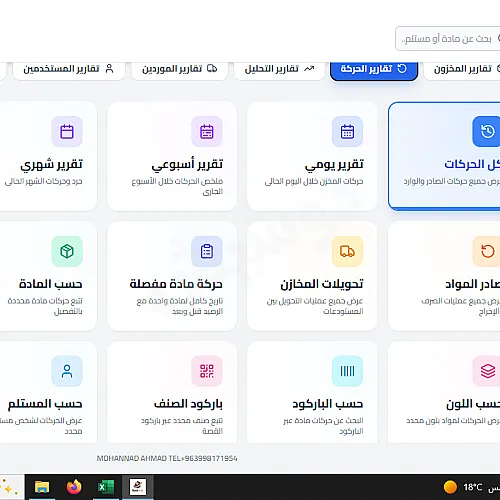Select the تقارير الحركة tab
The height and width of the screenshot is (500, 500).
(x=374, y=69)
